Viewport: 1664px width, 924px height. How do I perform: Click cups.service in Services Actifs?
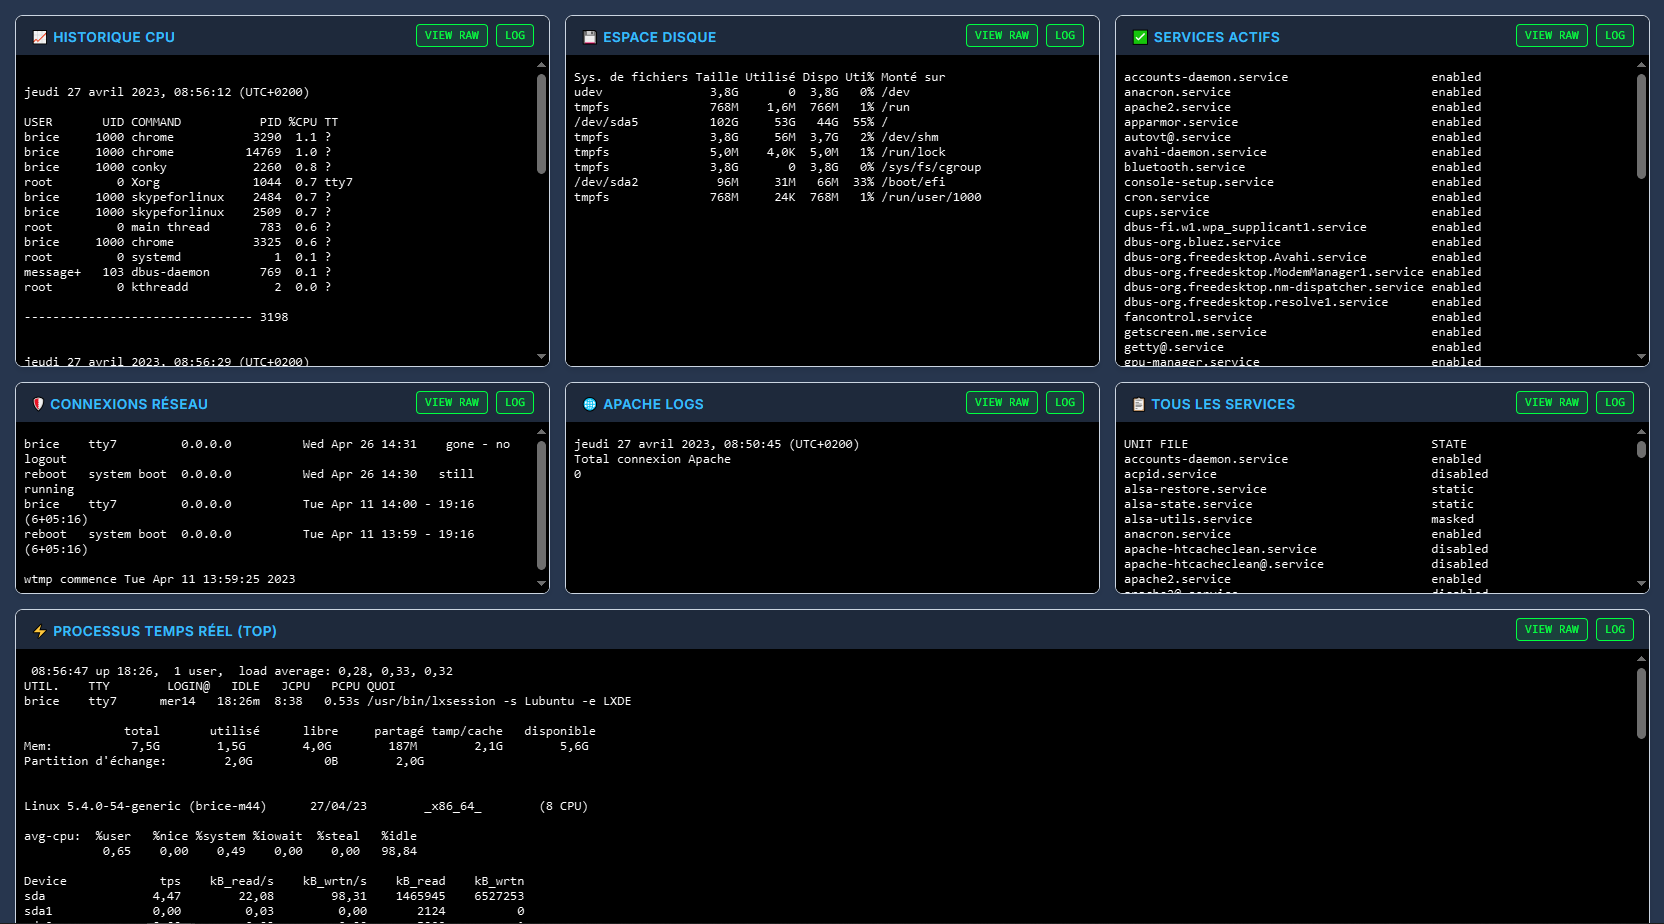(x=1166, y=212)
